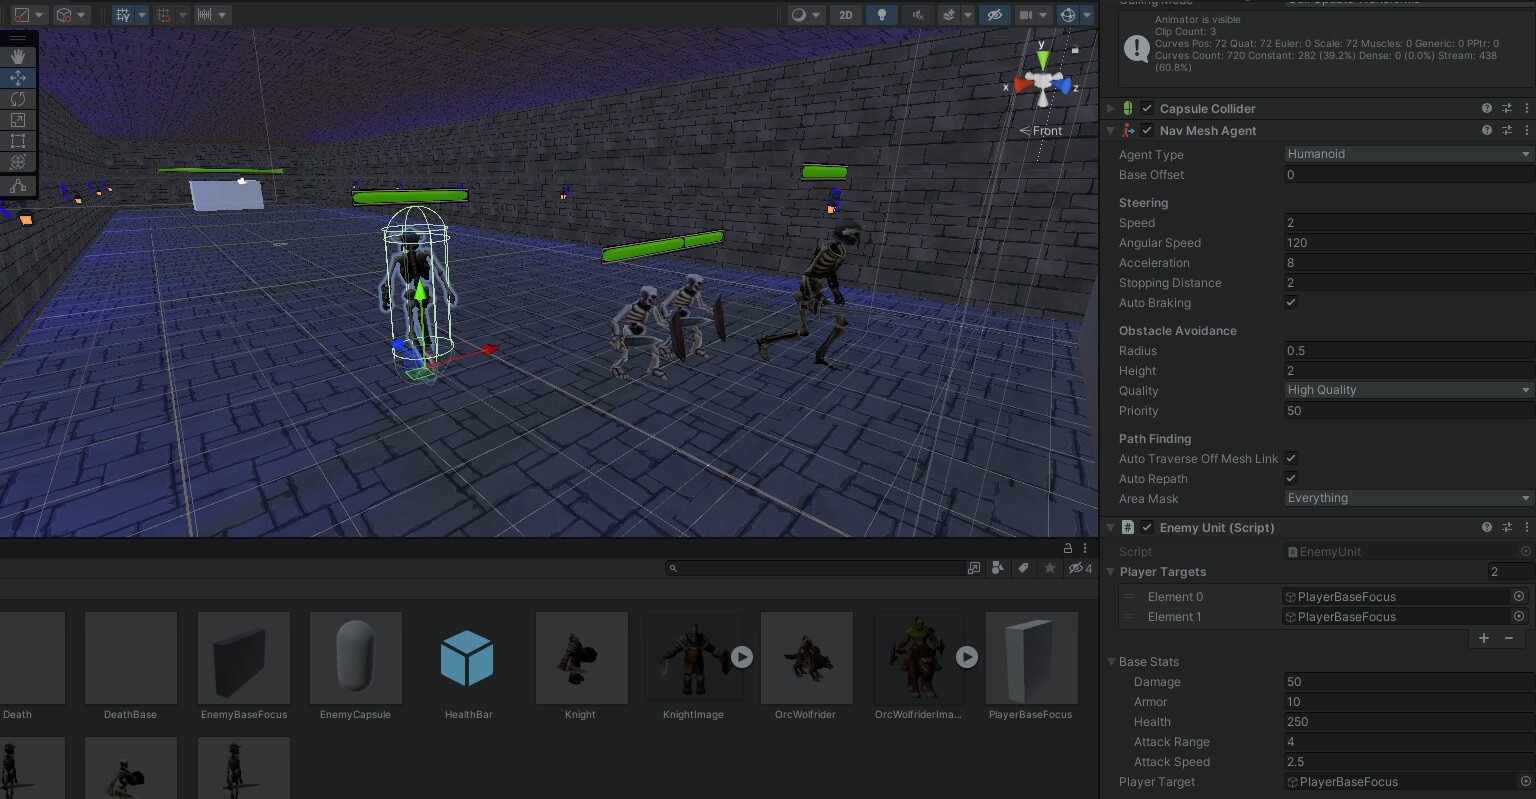Open the Project panel more options menu
1536x799 pixels.
[1085, 548]
